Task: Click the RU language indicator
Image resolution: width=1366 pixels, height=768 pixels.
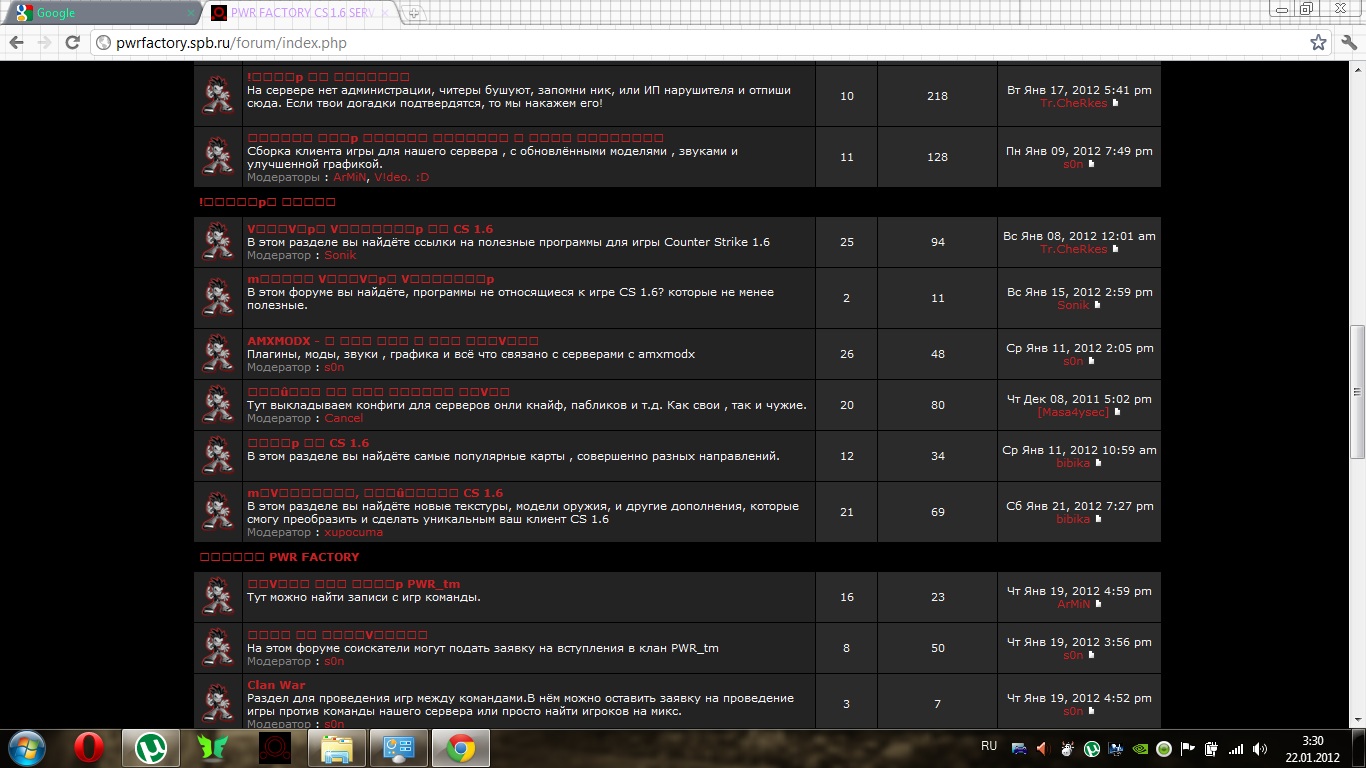Action: (x=989, y=746)
